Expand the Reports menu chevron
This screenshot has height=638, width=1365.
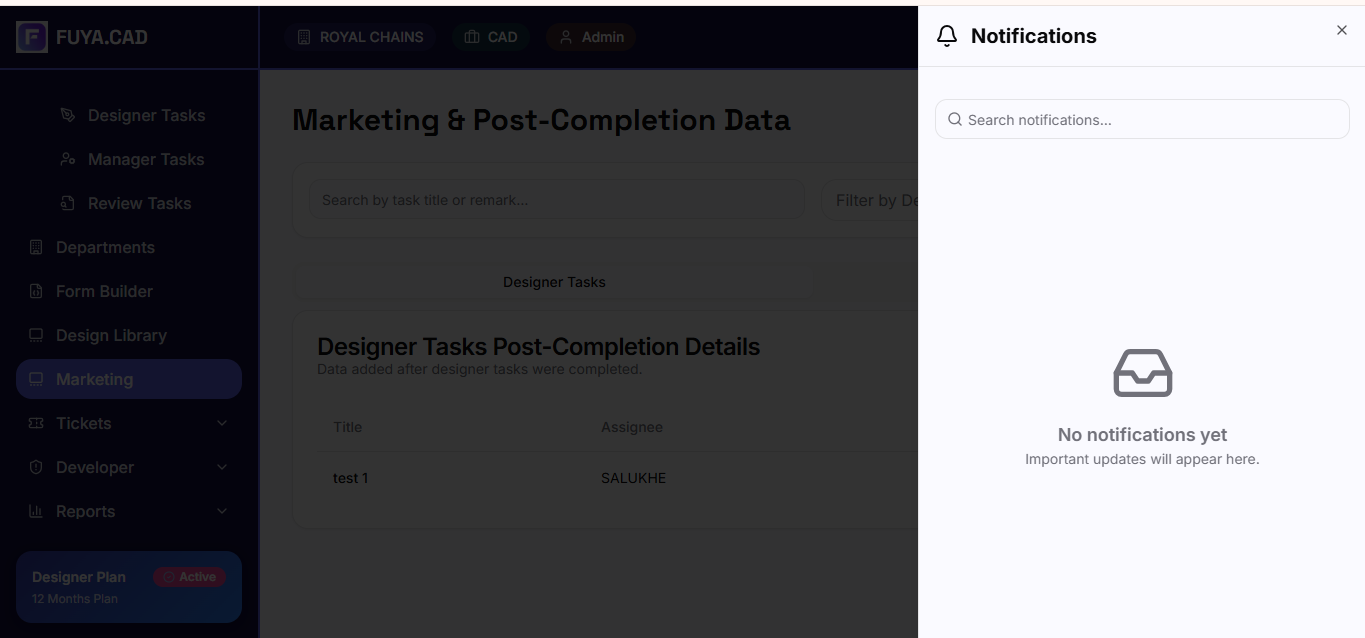click(222, 511)
